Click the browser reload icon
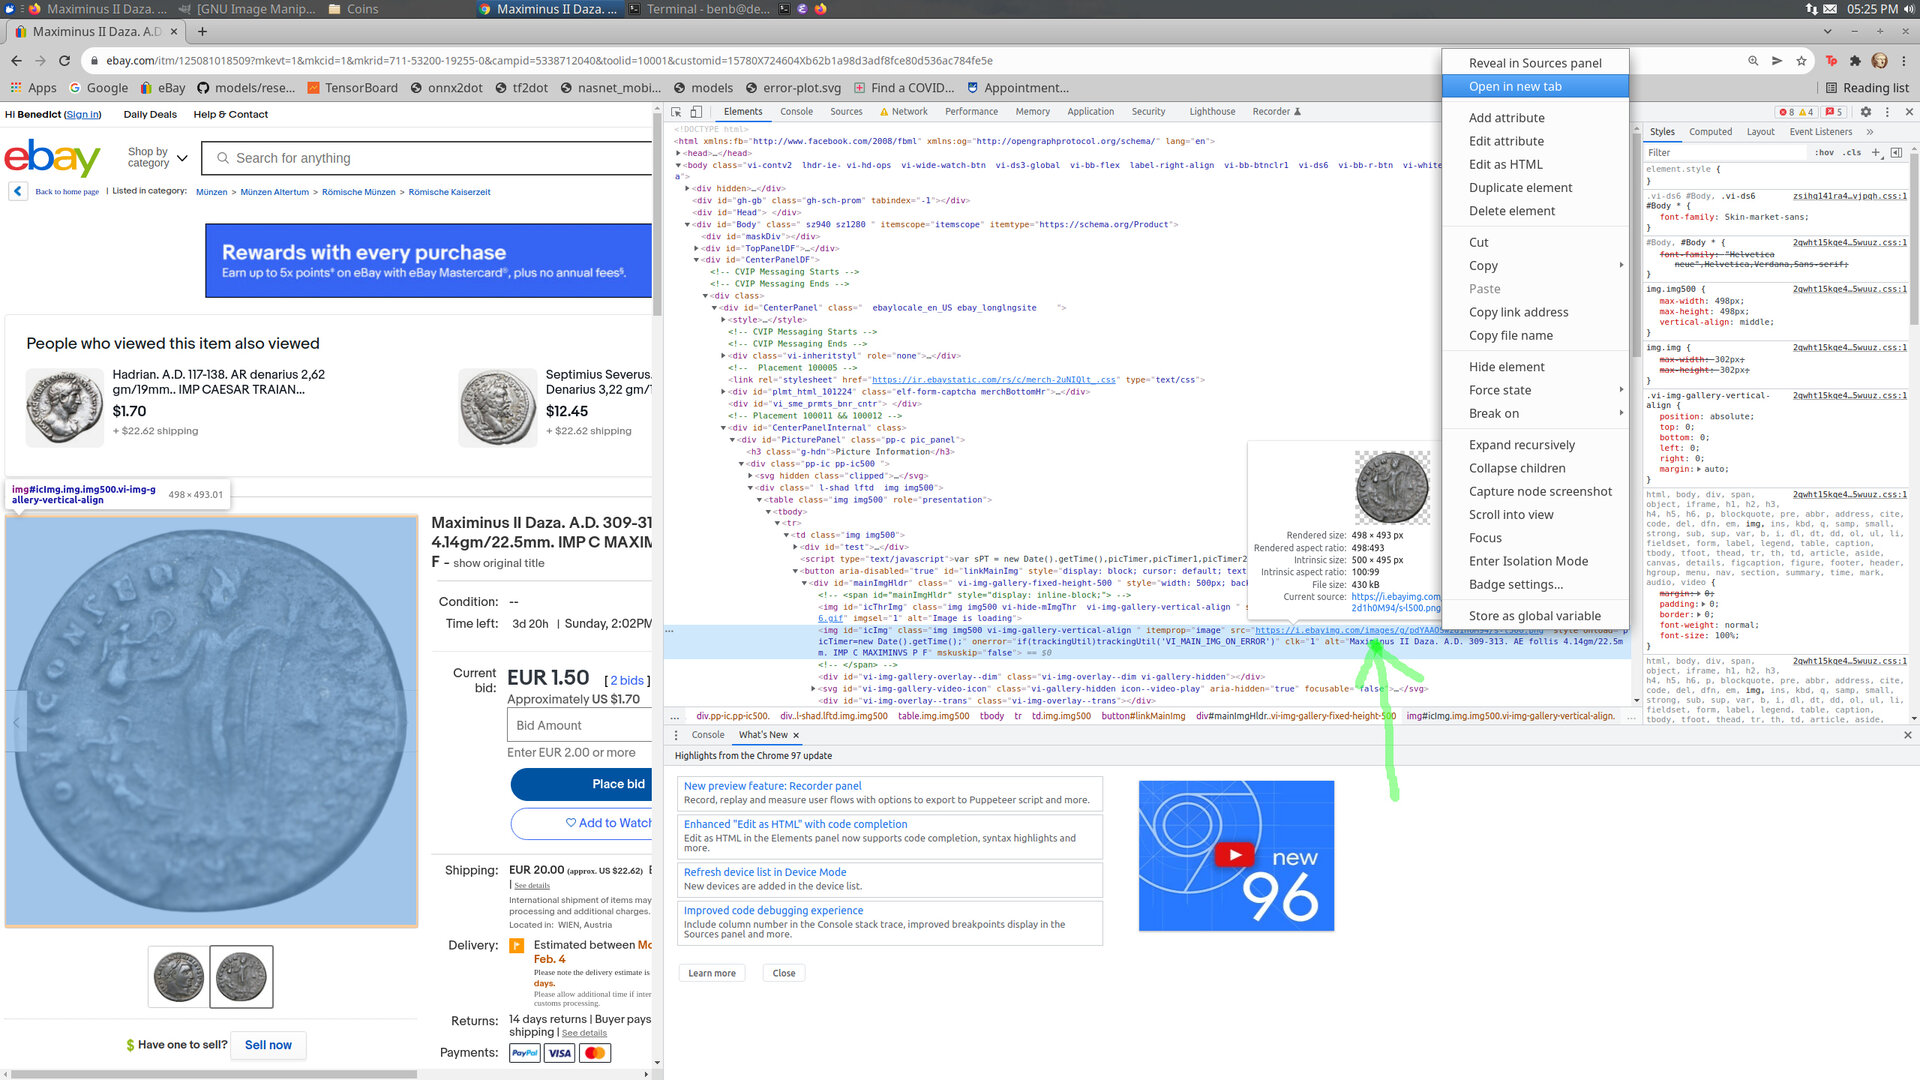 tap(65, 61)
